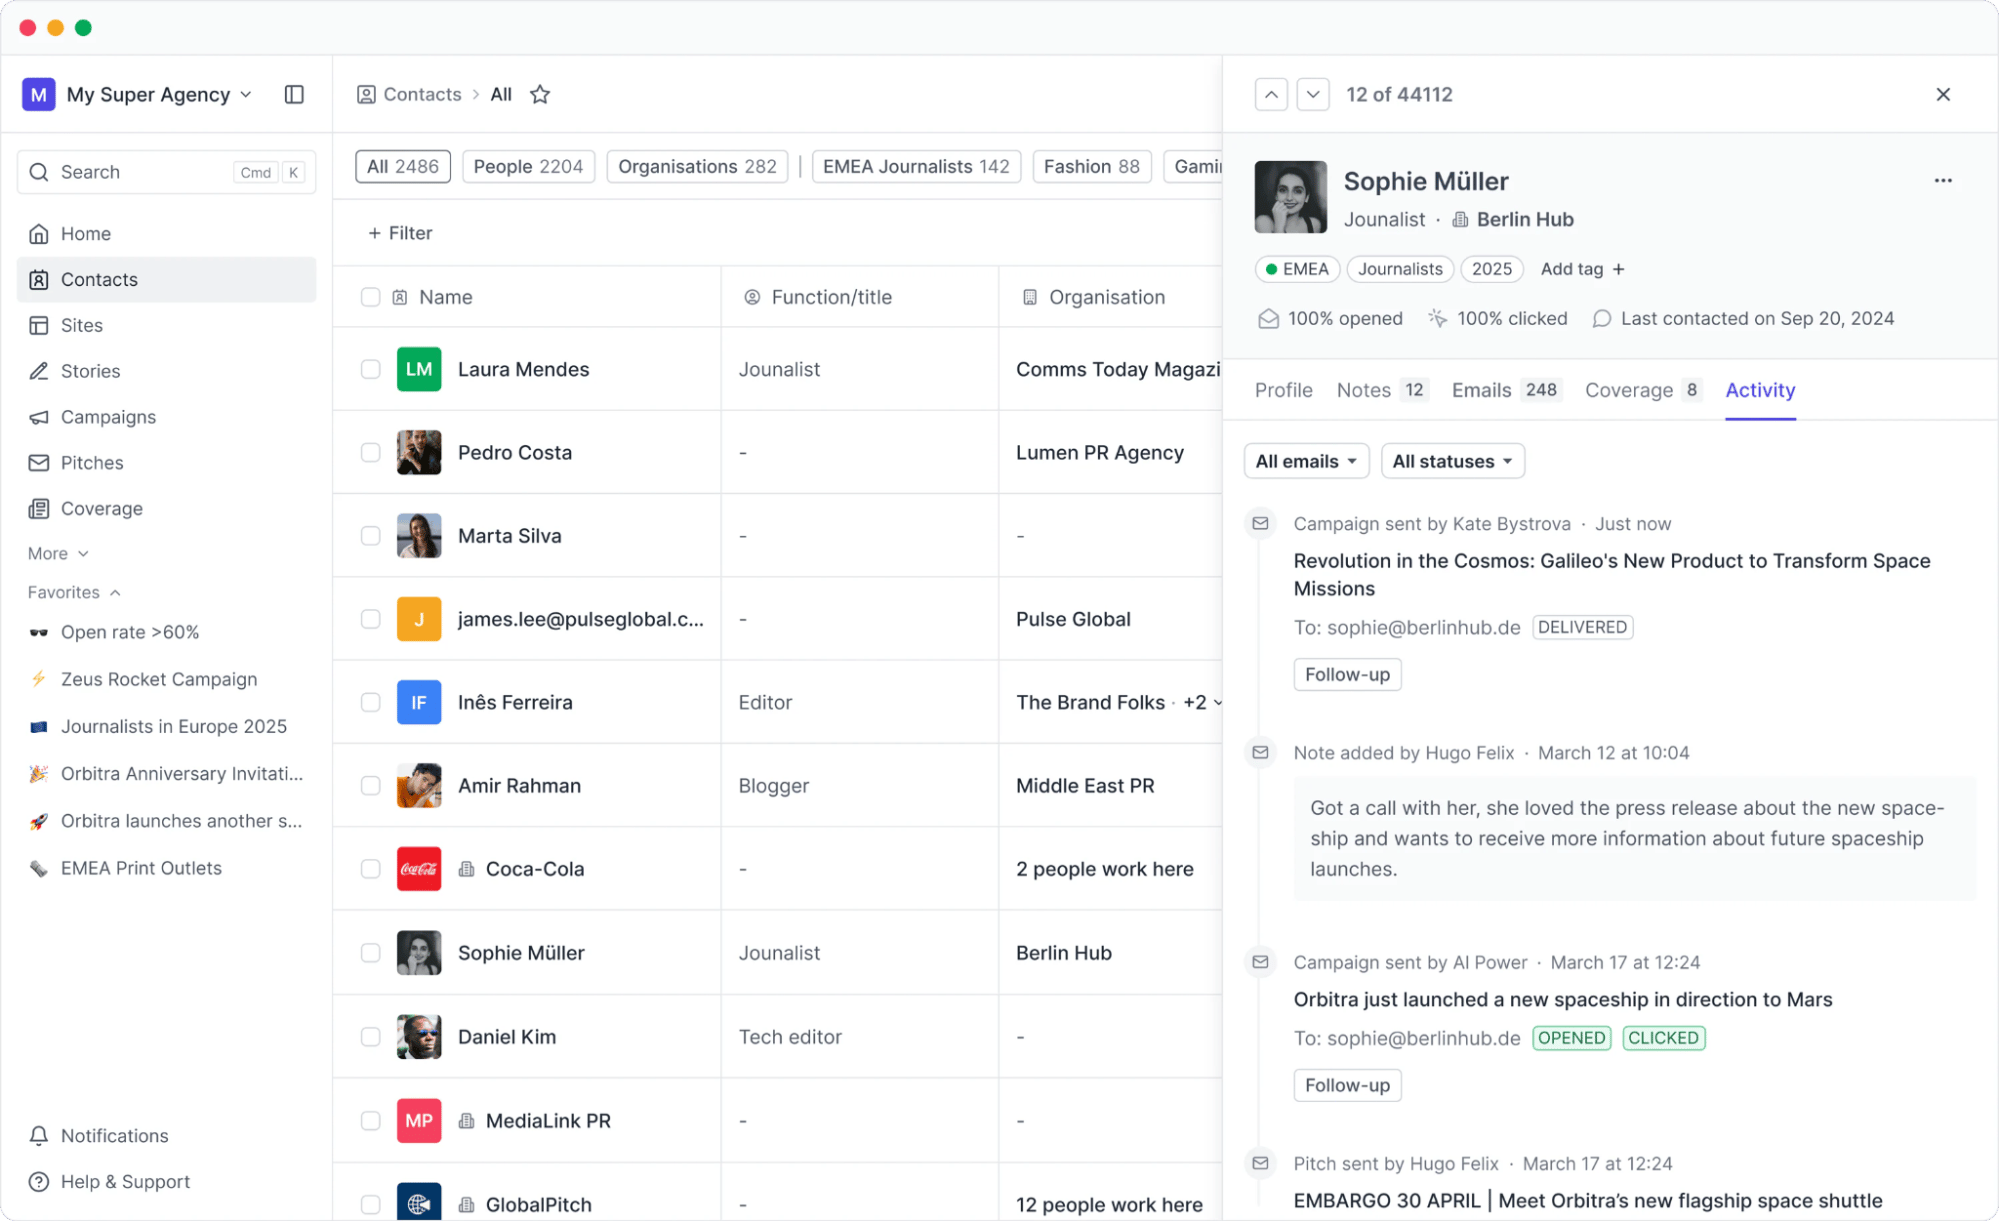
Task: Open the All emails dropdown
Action: pyautogui.click(x=1305, y=461)
